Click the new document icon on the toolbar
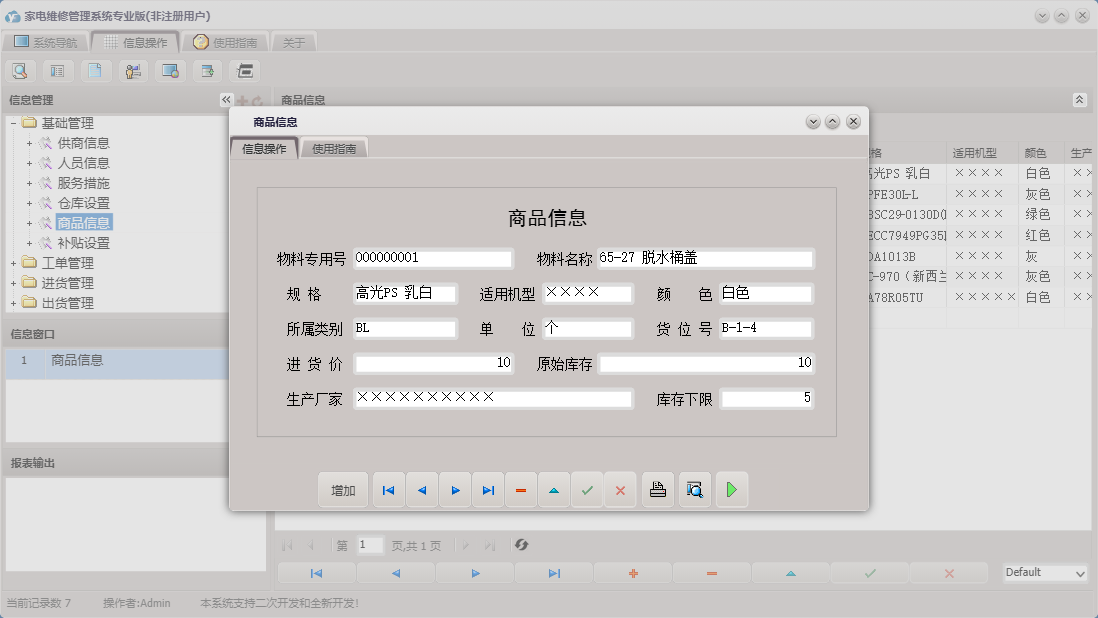The width and height of the screenshot is (1098, 618). pyautogui.click(x=93, y=70)
